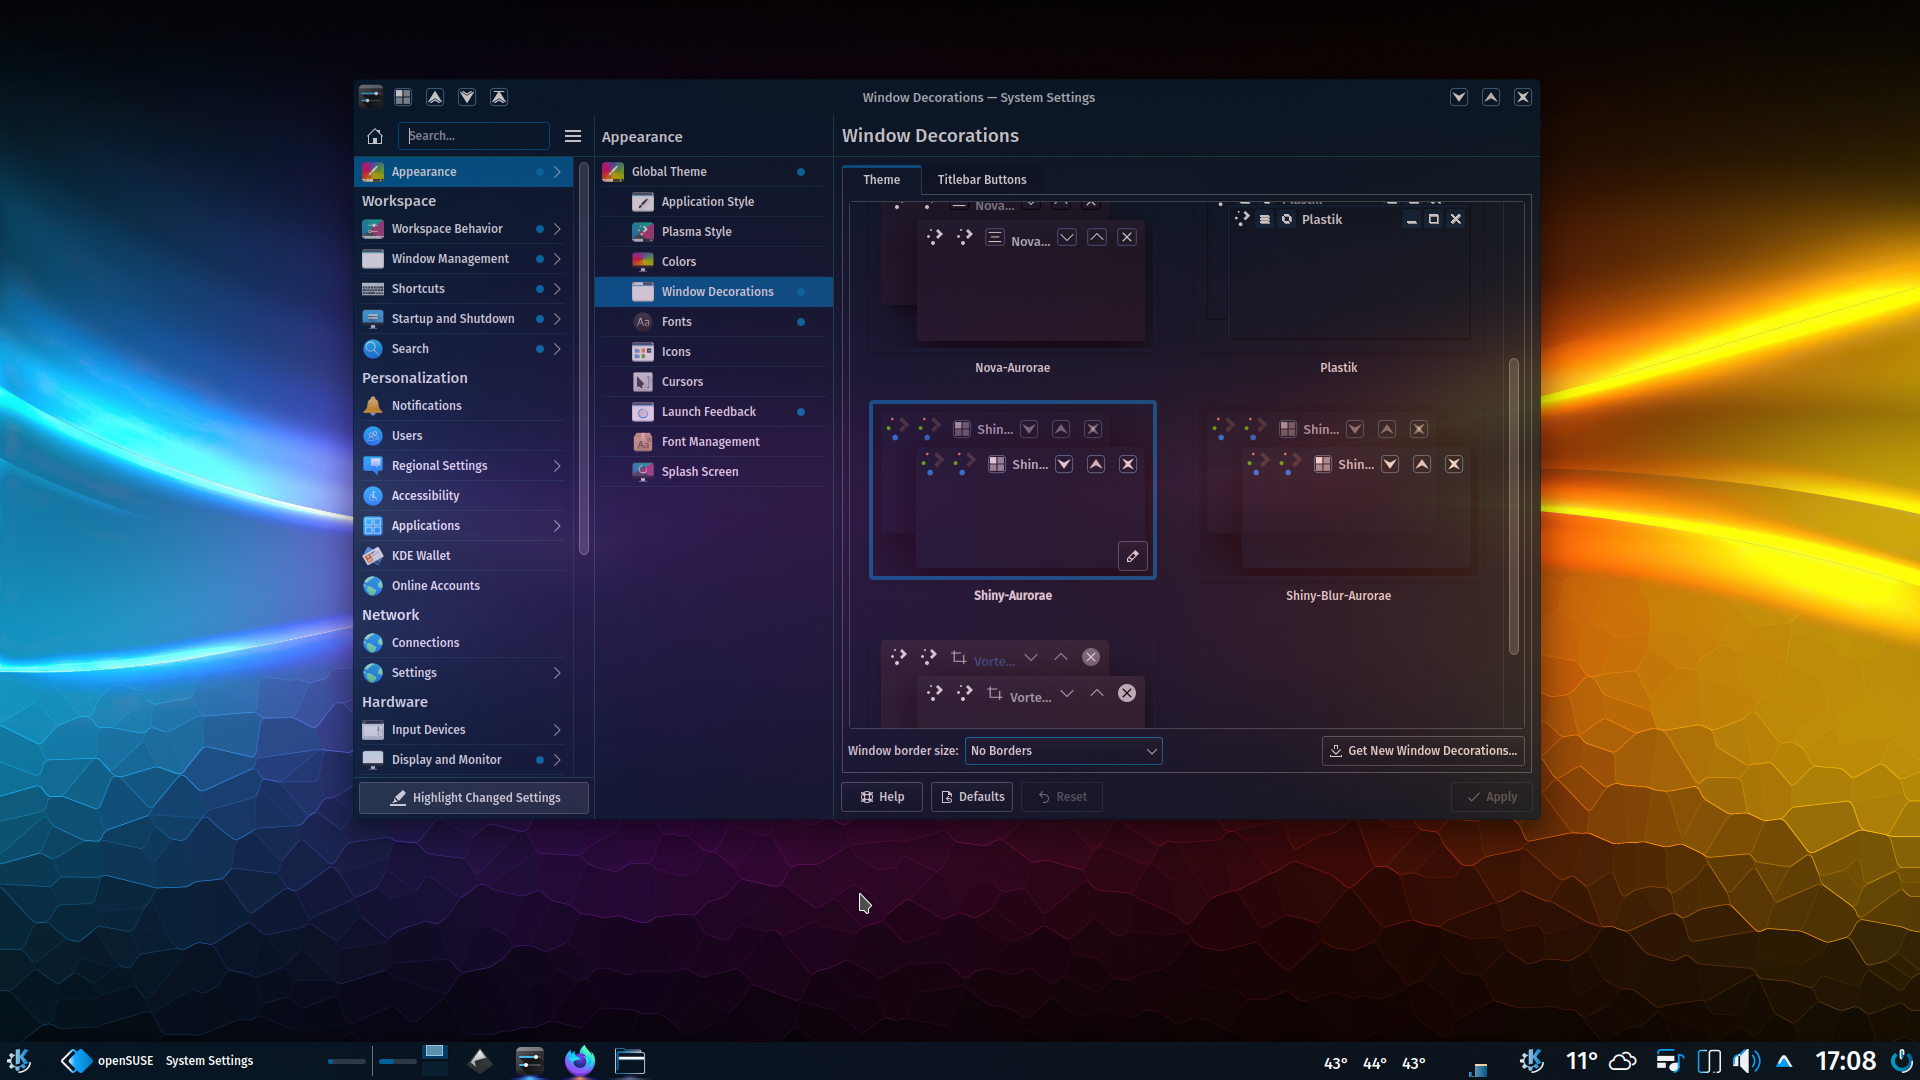1920x1080 pixels.
Task: Expand Startup and Shutdown chevron
Action: coord(557,319)
